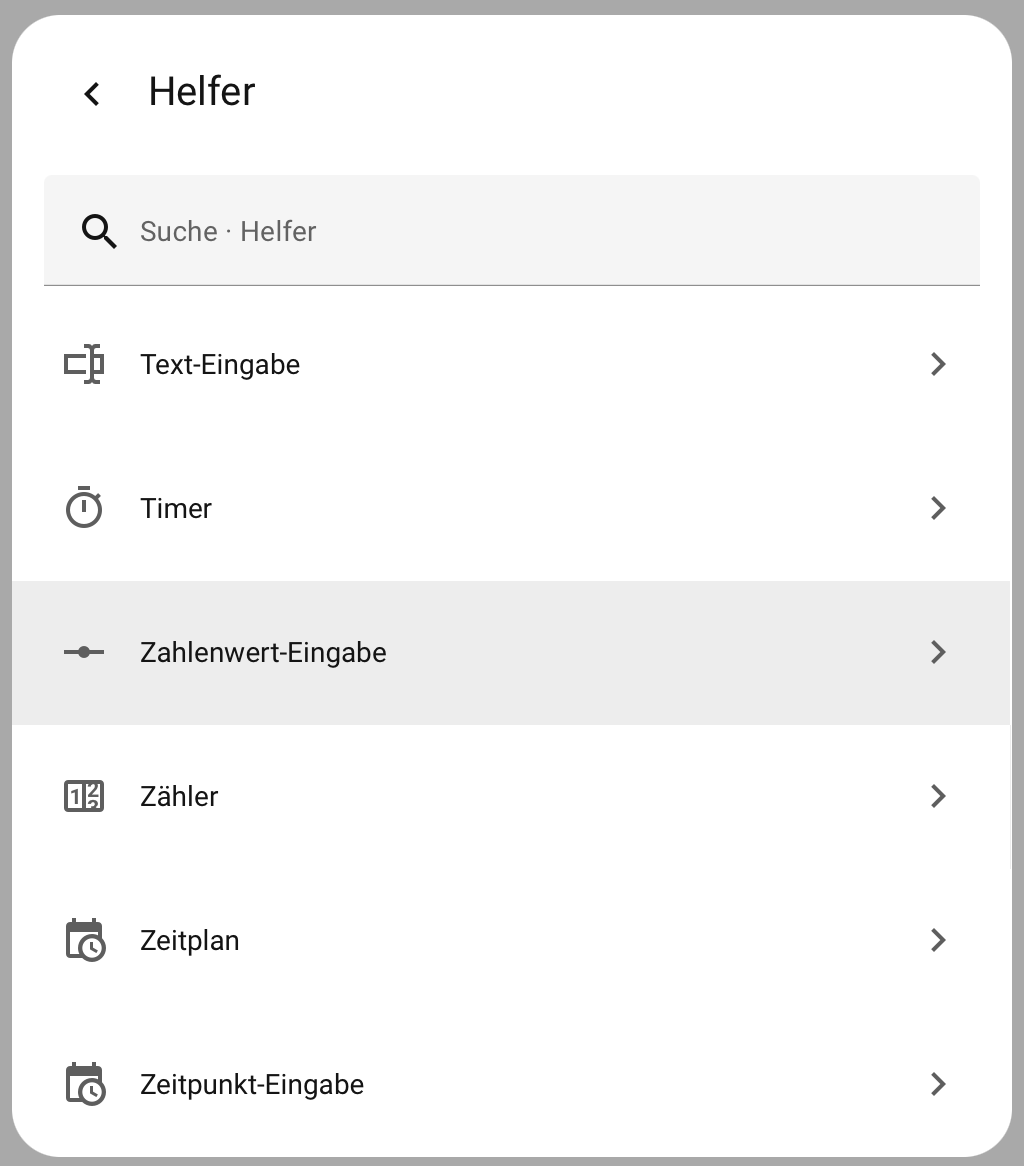
Task: Click the back arrow next to Helfer
Action: (92, 93)
